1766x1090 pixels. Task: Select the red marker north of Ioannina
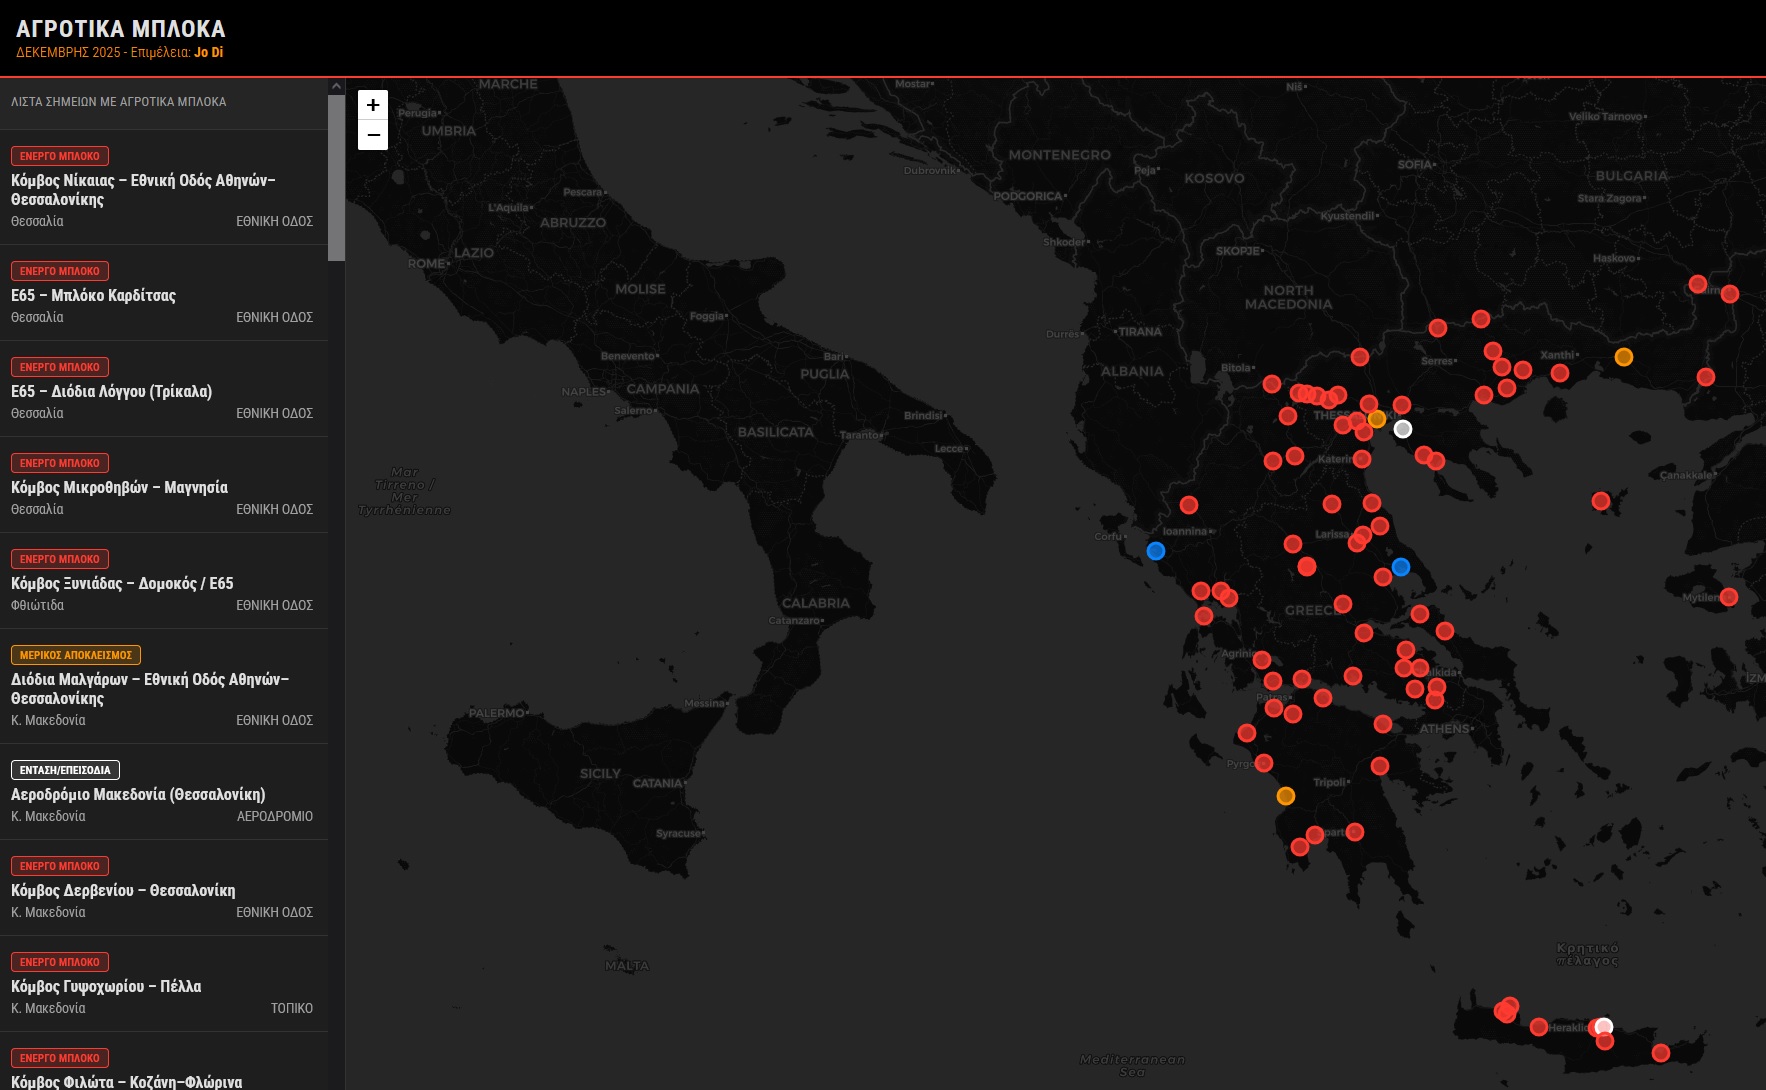click(x=1189, y=505)
